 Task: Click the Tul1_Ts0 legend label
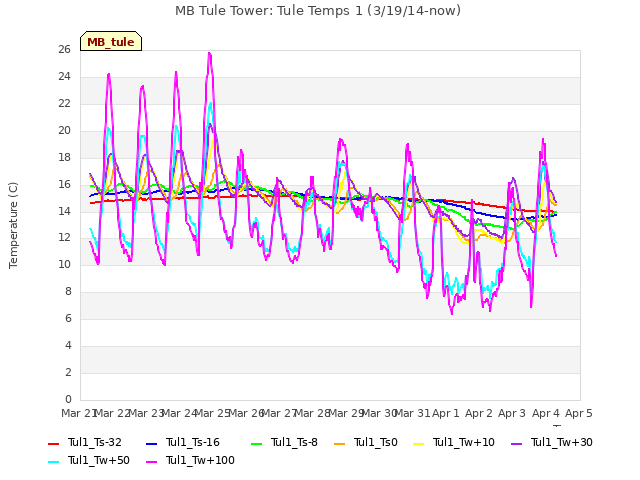click(376, 442)
